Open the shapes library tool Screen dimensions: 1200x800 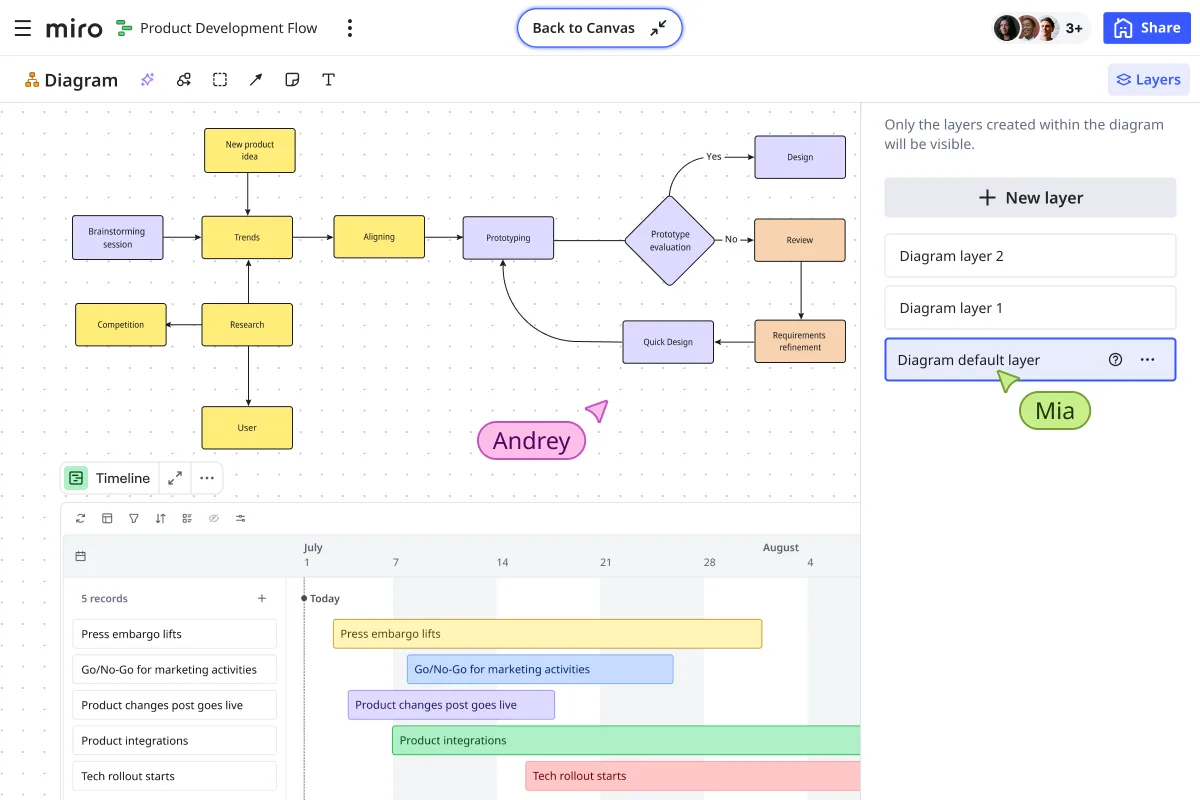[x=184, y=80]
